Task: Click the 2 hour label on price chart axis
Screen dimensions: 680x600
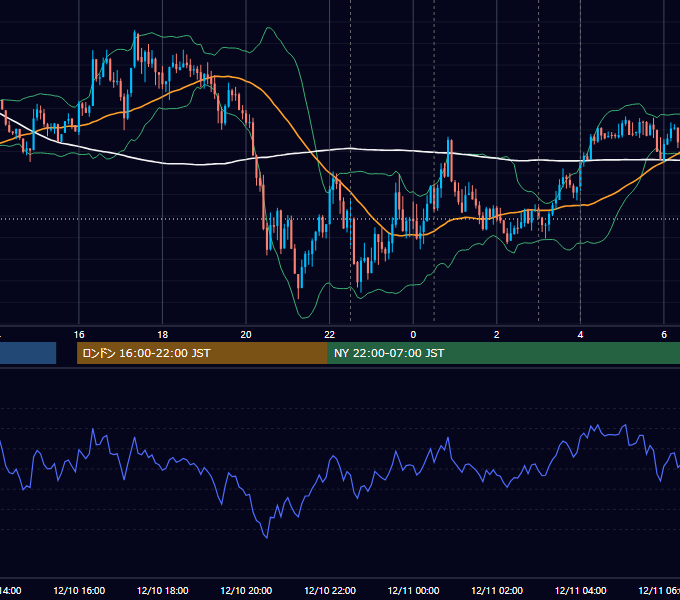Action: (x=497, y=335)
